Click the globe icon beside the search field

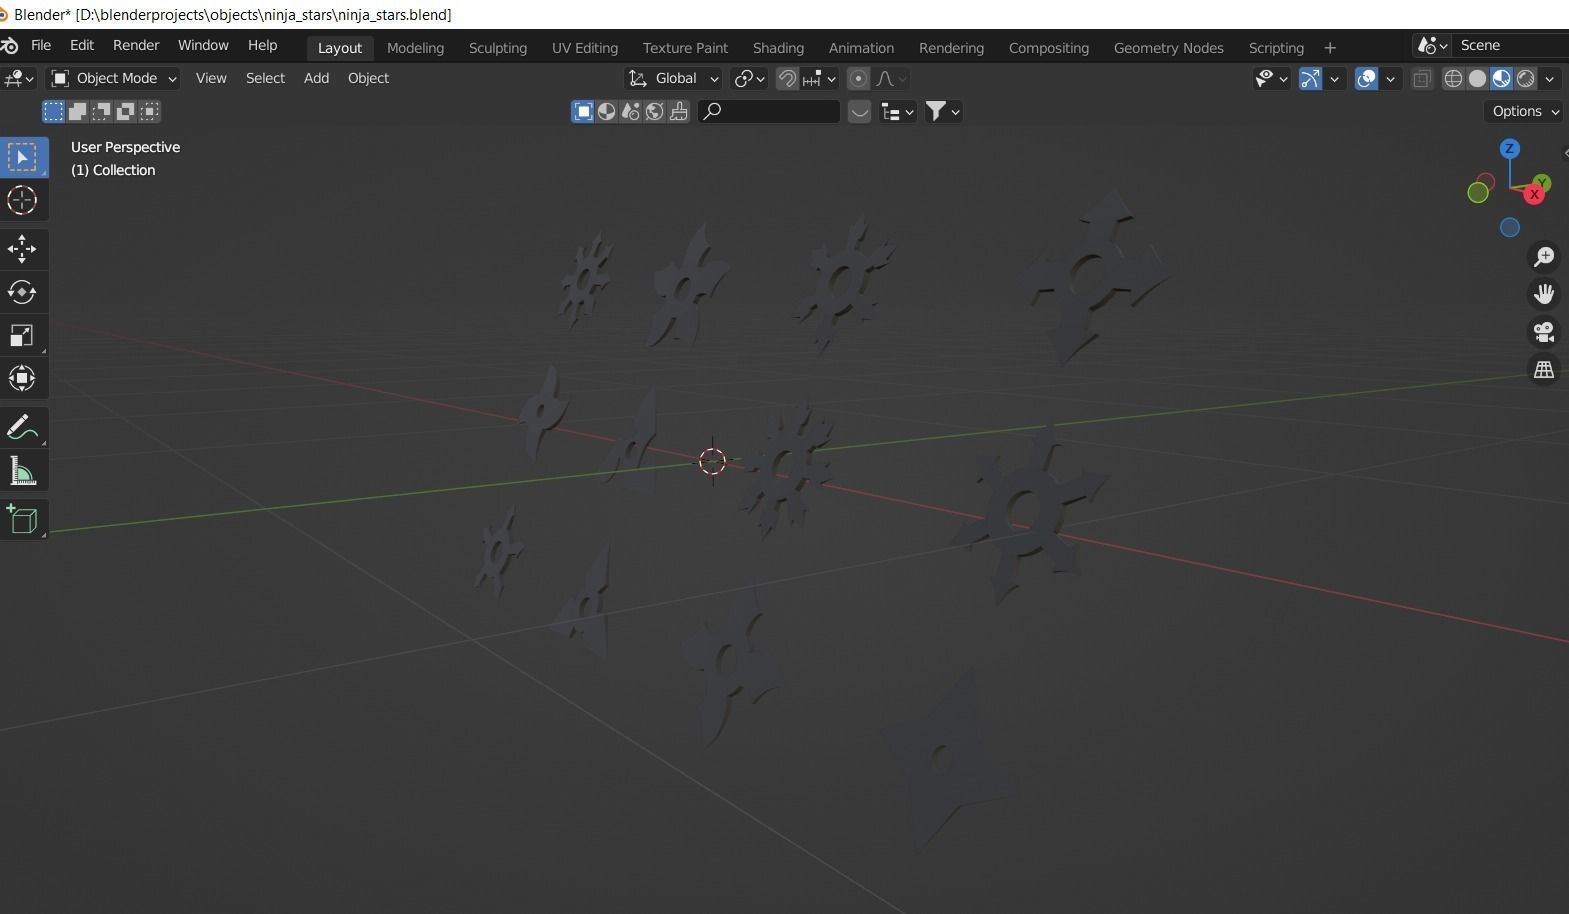point(655,111)
